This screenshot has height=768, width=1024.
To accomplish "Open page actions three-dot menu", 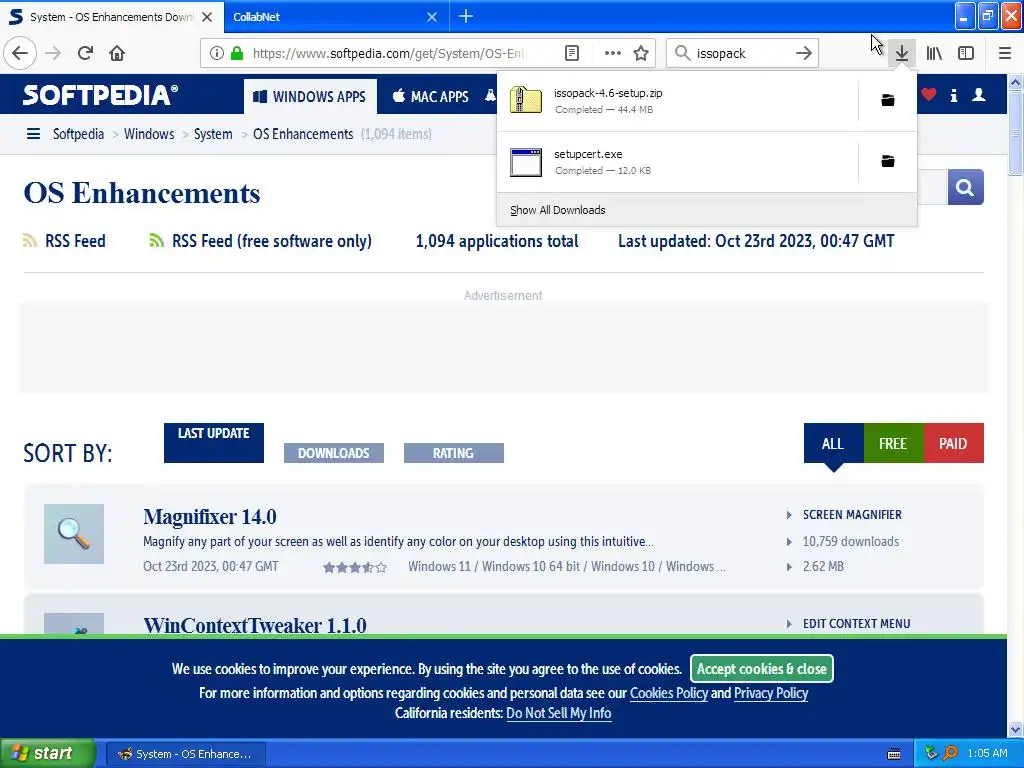I will tap(612, 53).
